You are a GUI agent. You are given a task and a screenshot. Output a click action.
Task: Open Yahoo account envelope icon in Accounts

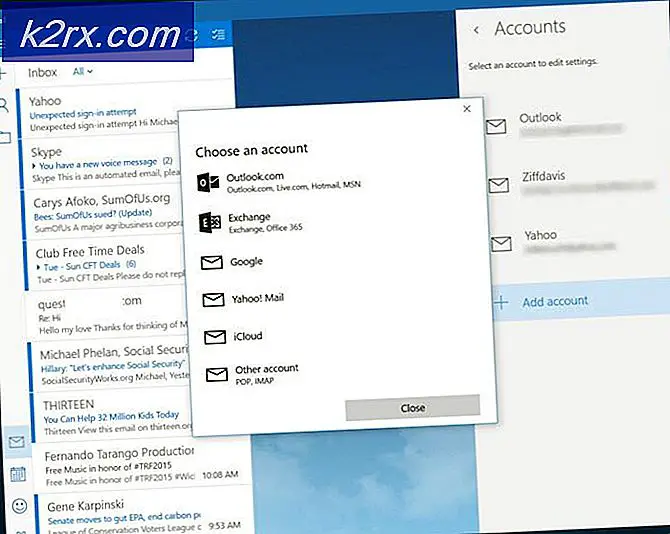pos(501,244)
